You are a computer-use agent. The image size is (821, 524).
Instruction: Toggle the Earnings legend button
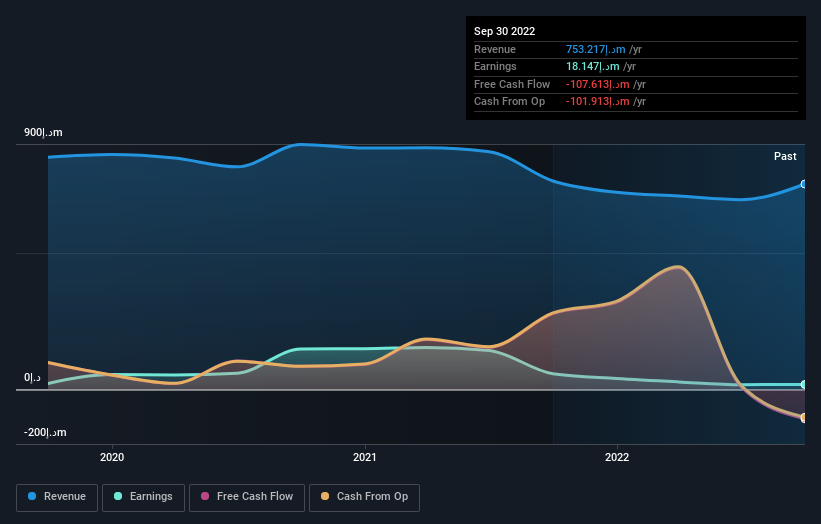[x=143, y=497]
